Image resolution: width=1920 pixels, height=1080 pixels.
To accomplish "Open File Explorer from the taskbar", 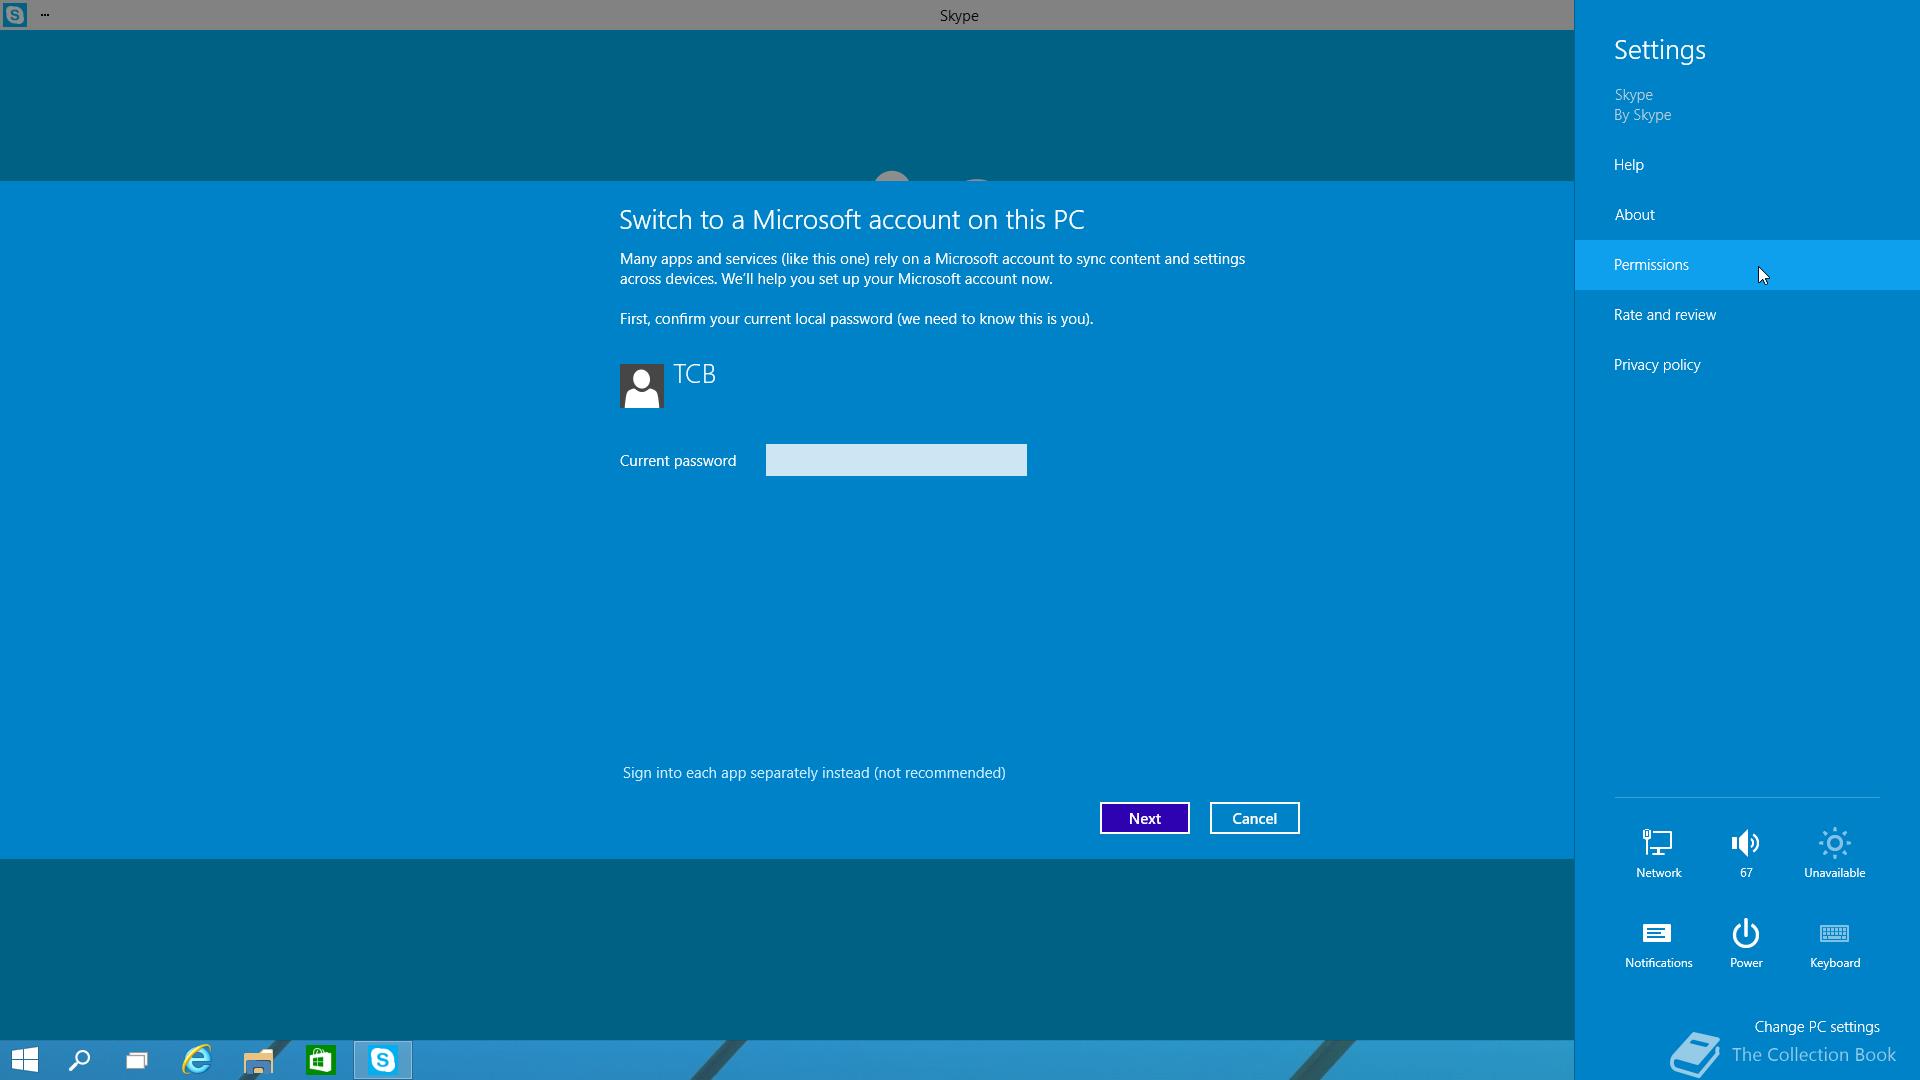I will [258, 1060].
